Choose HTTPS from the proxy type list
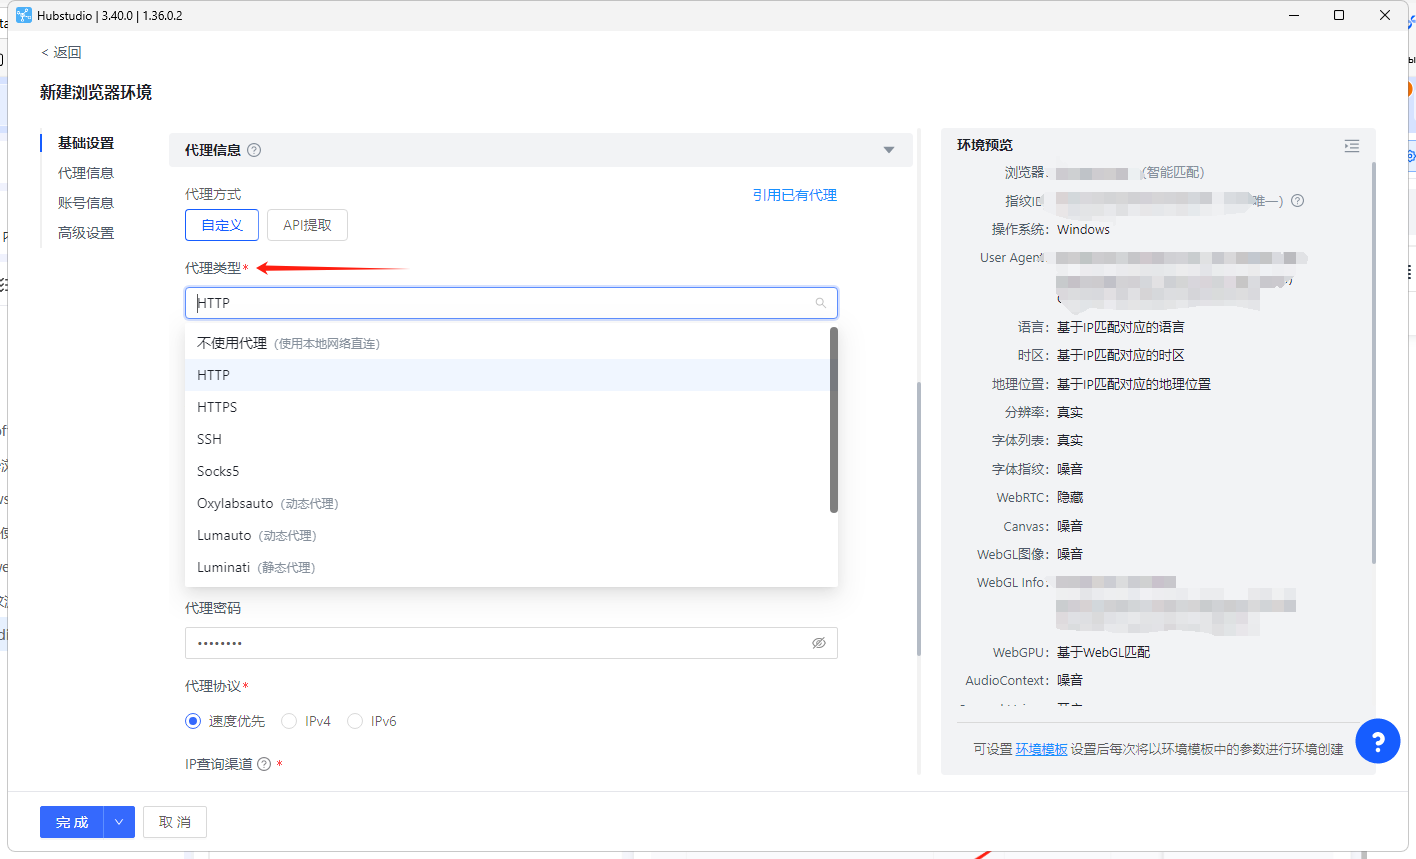 (x=217, y=407)
